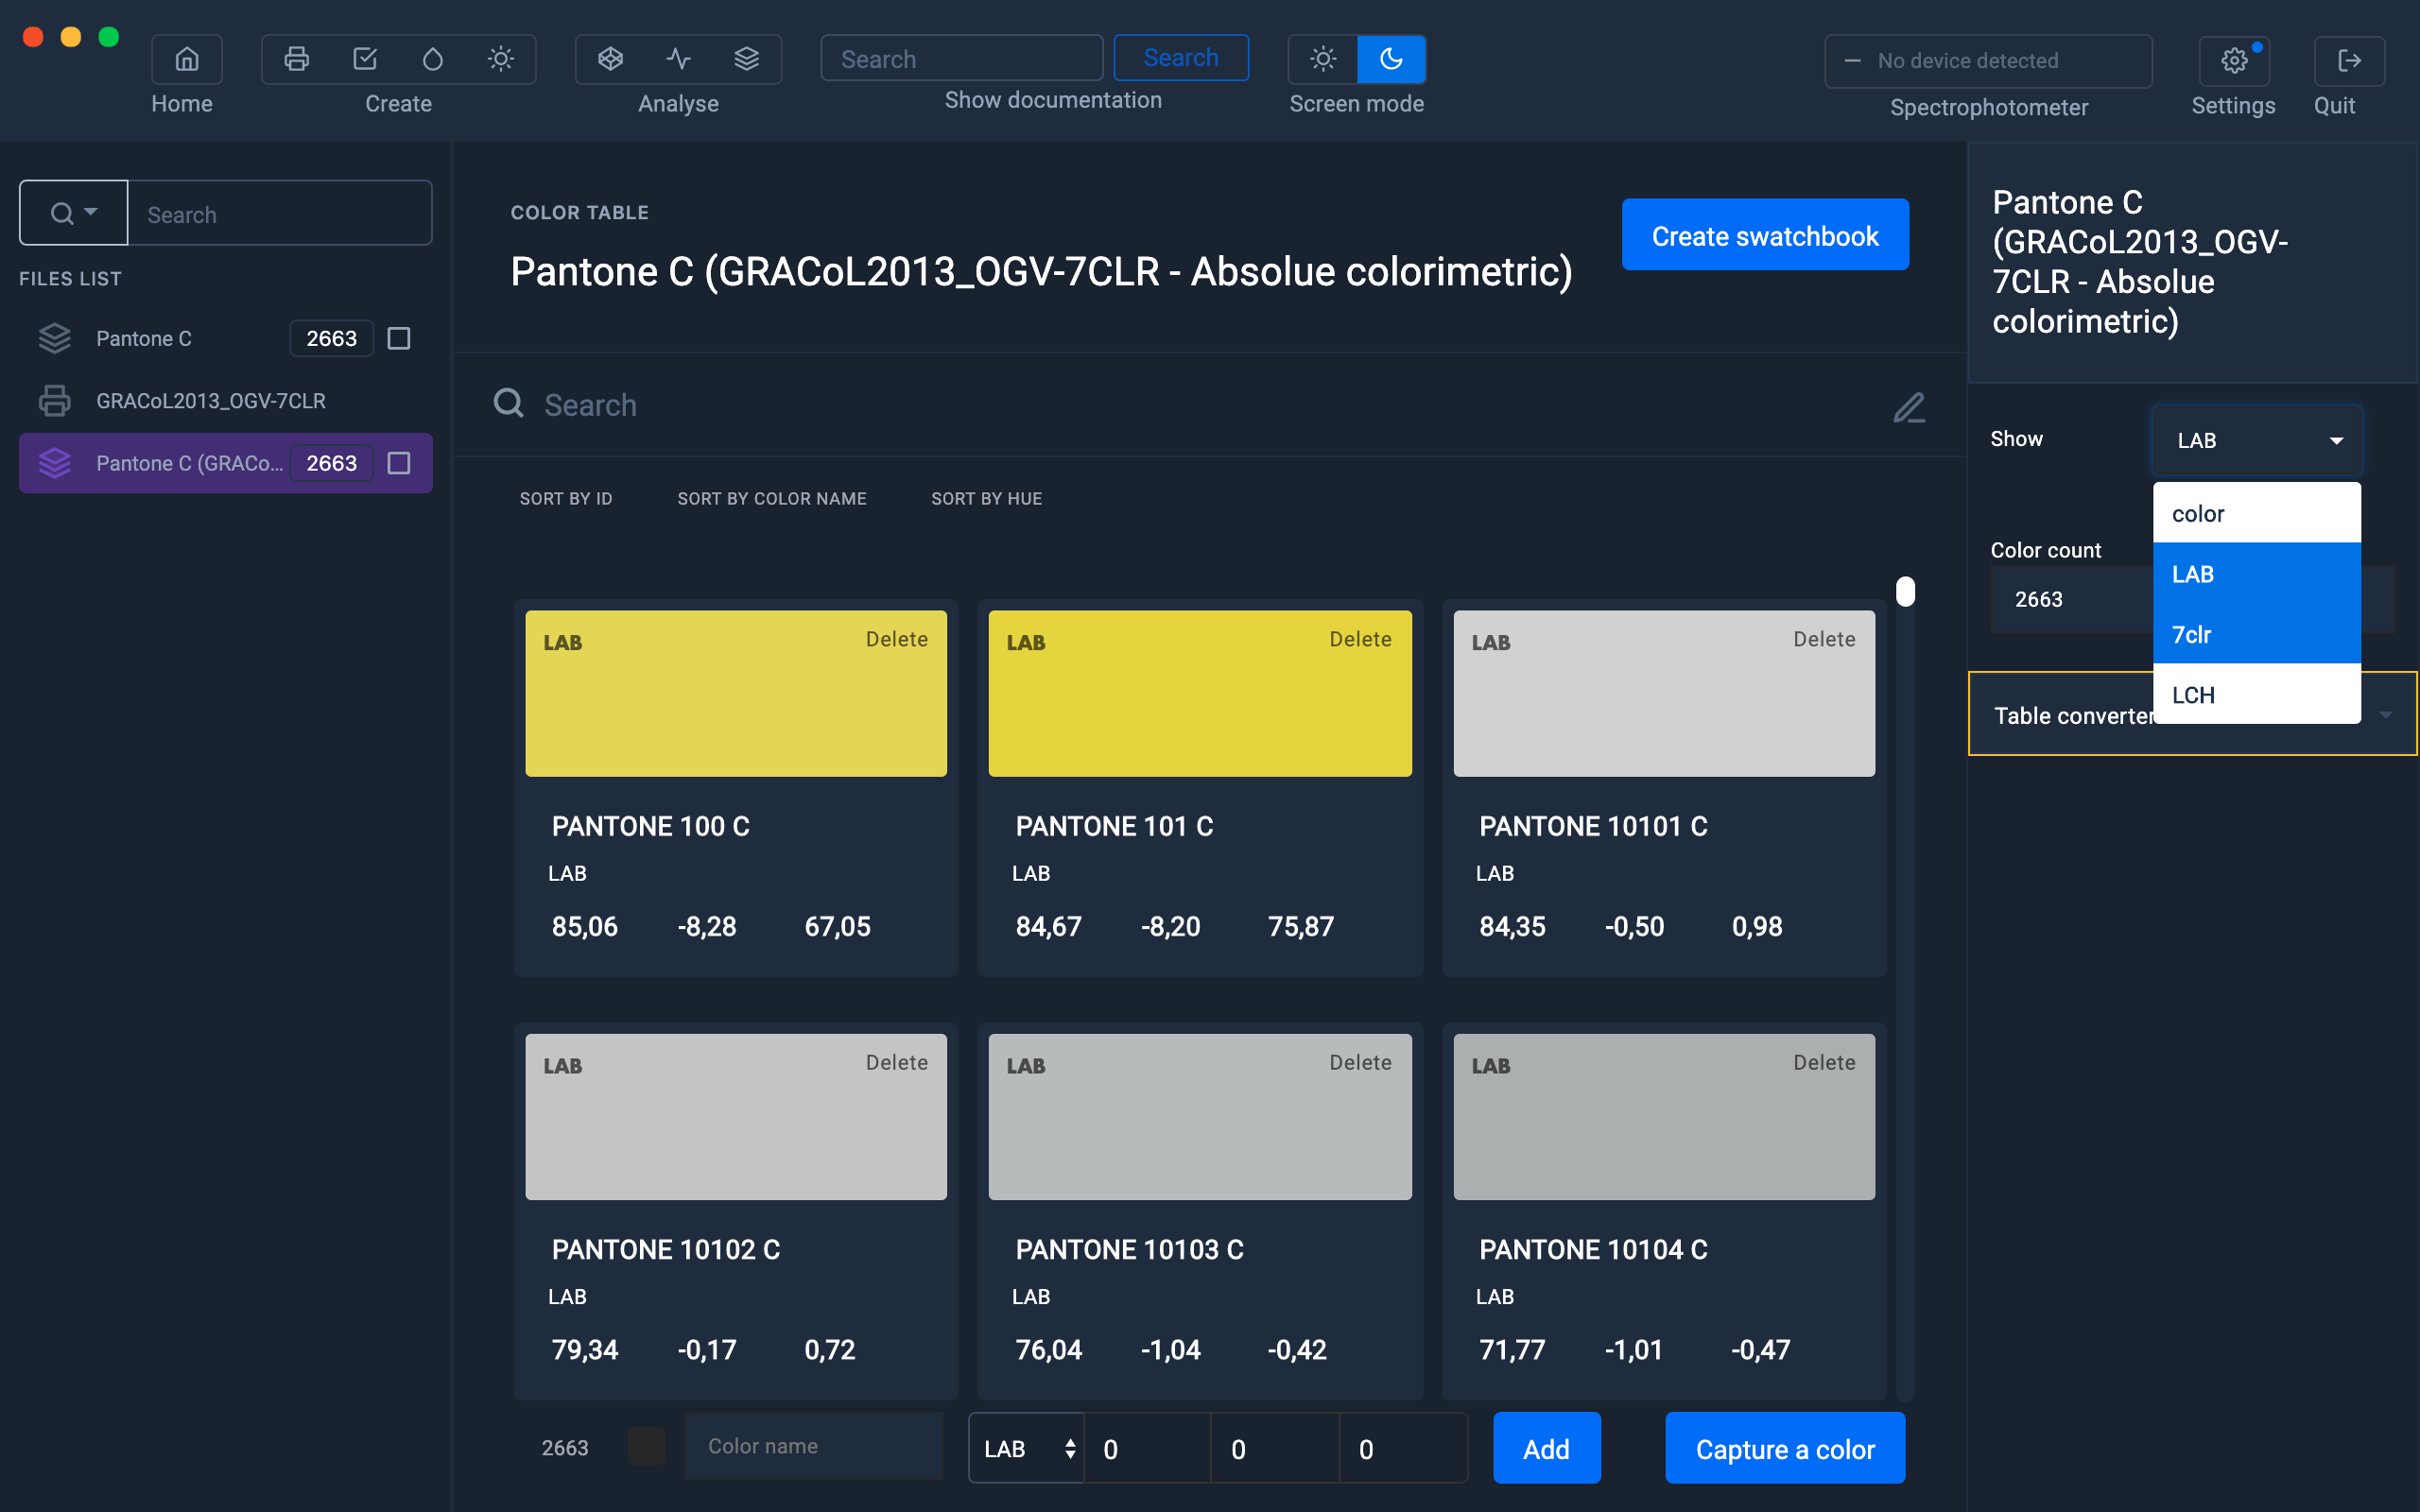This screenshot has width=2420, height=1512.
Task: Open Settings gear icon
Action: [x=2234, y=61]
